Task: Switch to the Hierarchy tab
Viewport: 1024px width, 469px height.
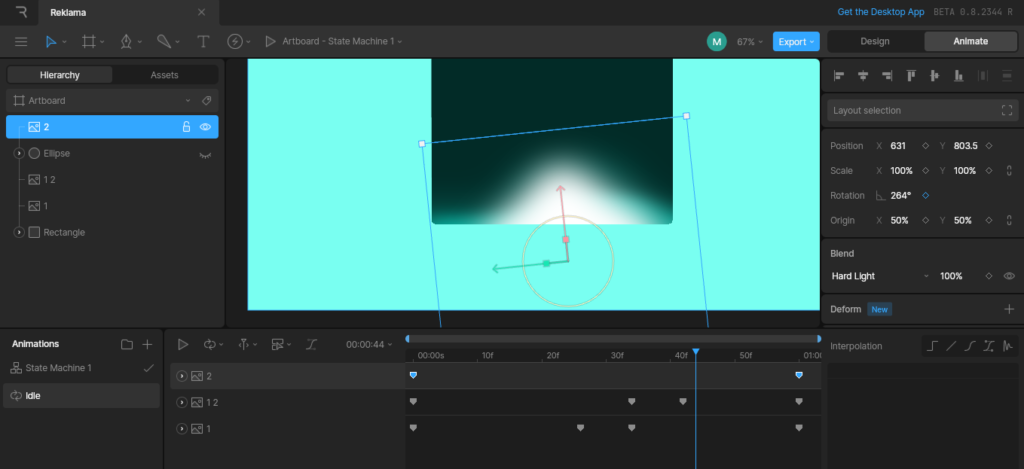Action: [59, 75]
